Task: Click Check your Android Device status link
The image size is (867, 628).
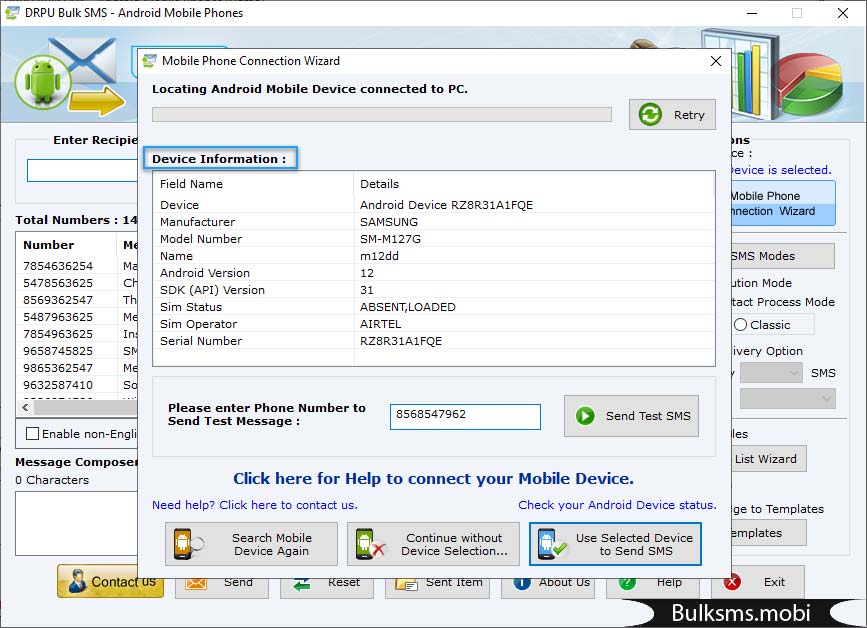Action: (x=617, y=505)
